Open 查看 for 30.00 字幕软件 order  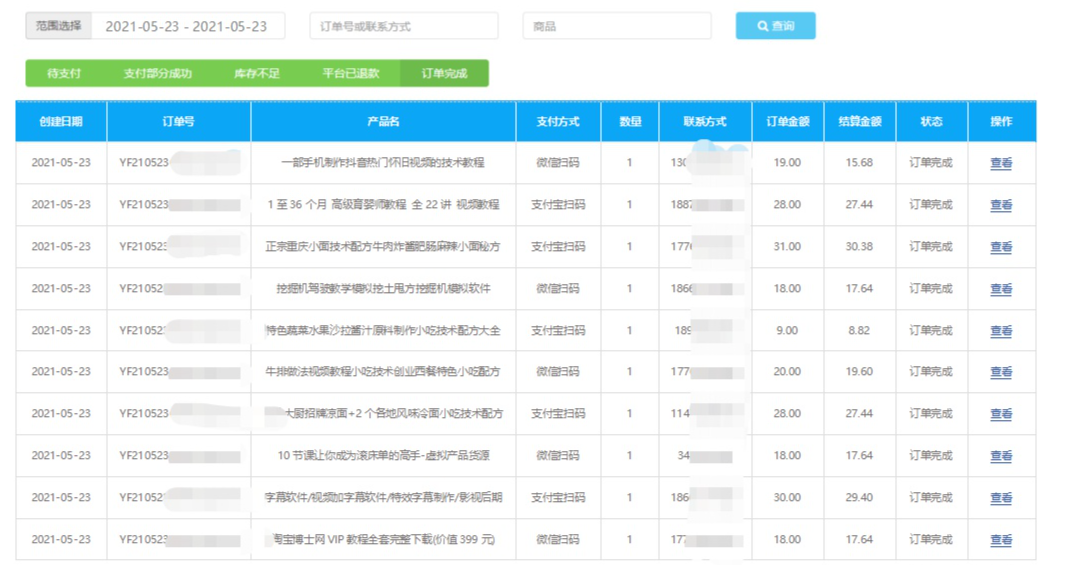pyautogui.click(x=1000, y=498)
